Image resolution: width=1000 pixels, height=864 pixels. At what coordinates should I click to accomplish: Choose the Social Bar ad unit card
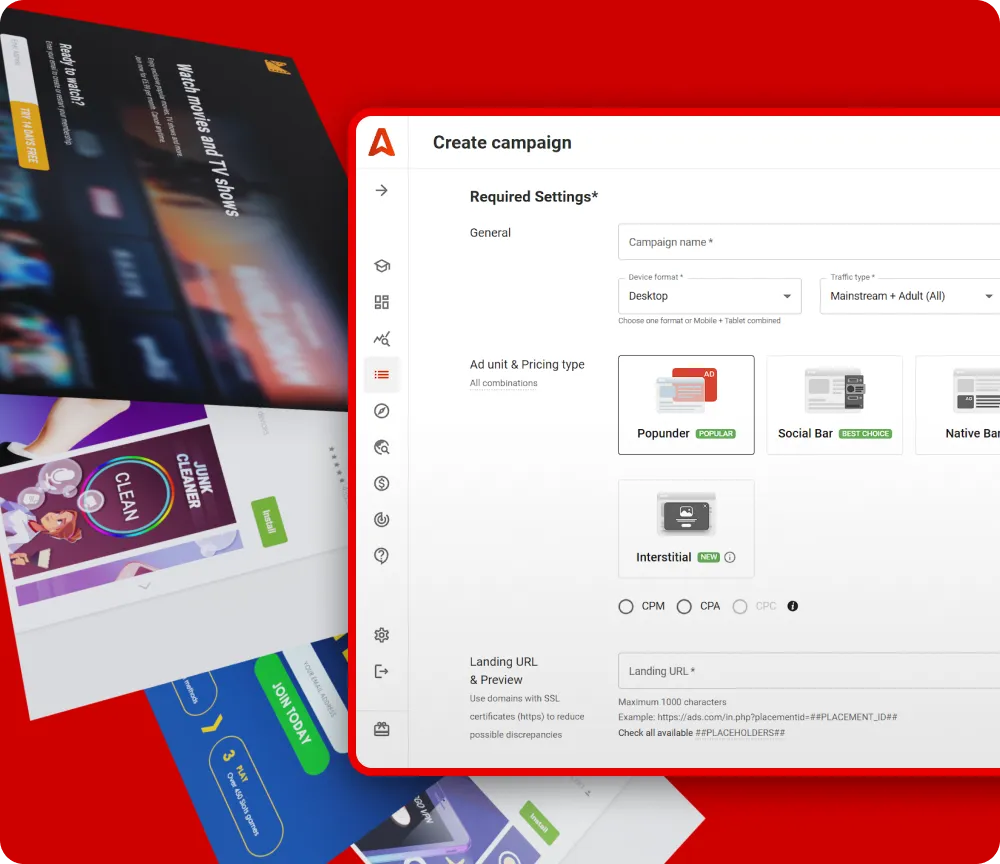click(x=834, y=405)
